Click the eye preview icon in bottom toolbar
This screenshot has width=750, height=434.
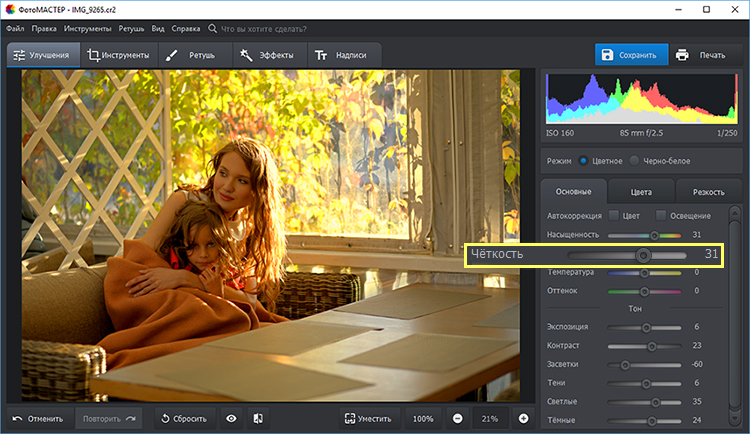[231, 418]
